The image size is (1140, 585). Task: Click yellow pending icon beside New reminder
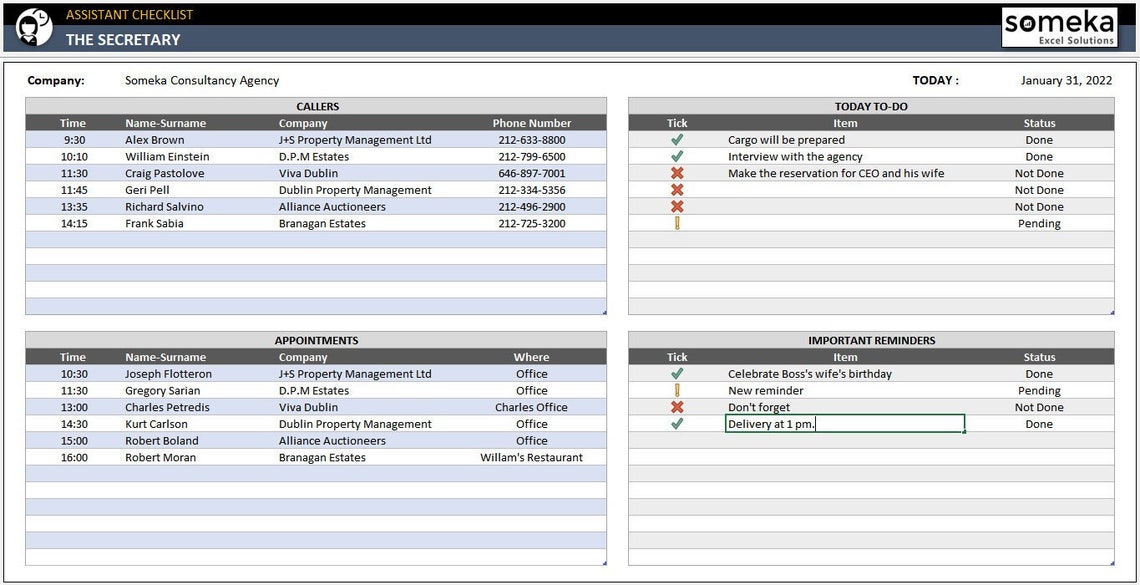point(677,390)
